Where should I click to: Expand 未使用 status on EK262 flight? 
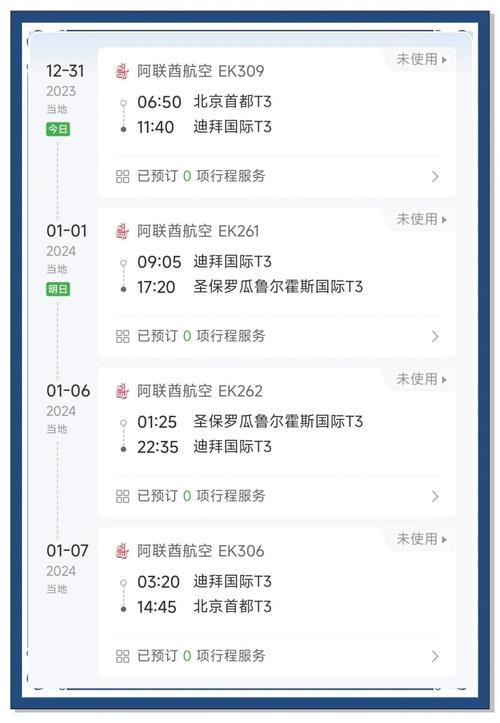point(422,379)
